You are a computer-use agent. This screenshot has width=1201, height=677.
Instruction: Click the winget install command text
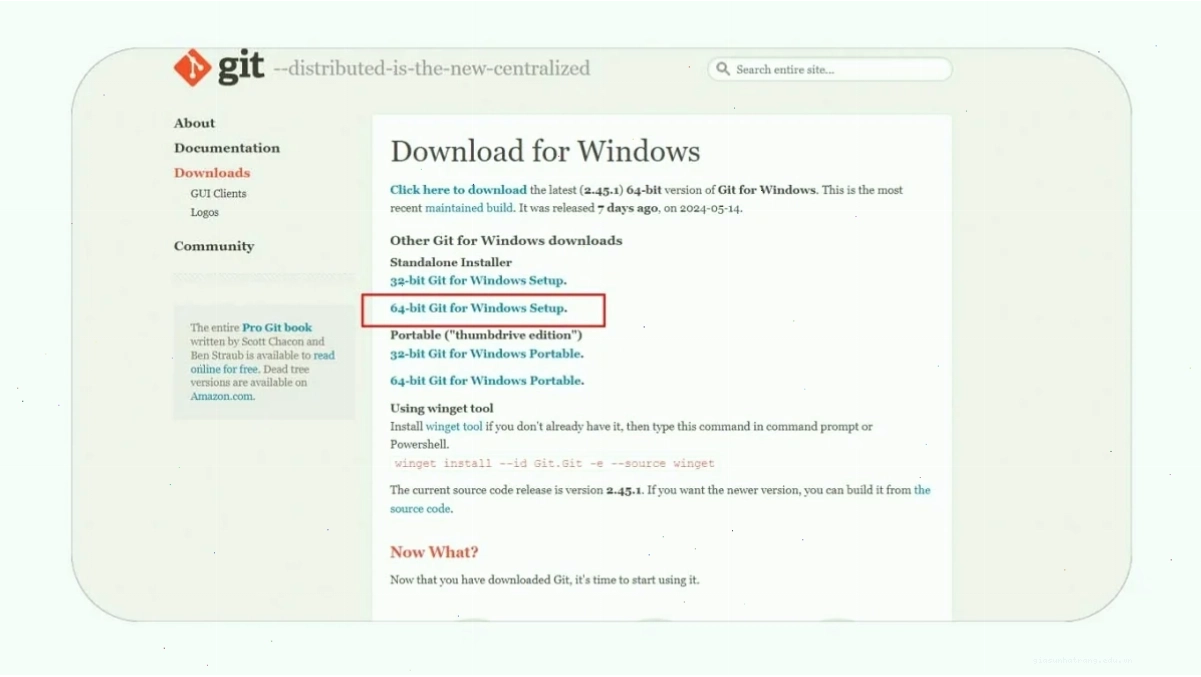point(555,464)
